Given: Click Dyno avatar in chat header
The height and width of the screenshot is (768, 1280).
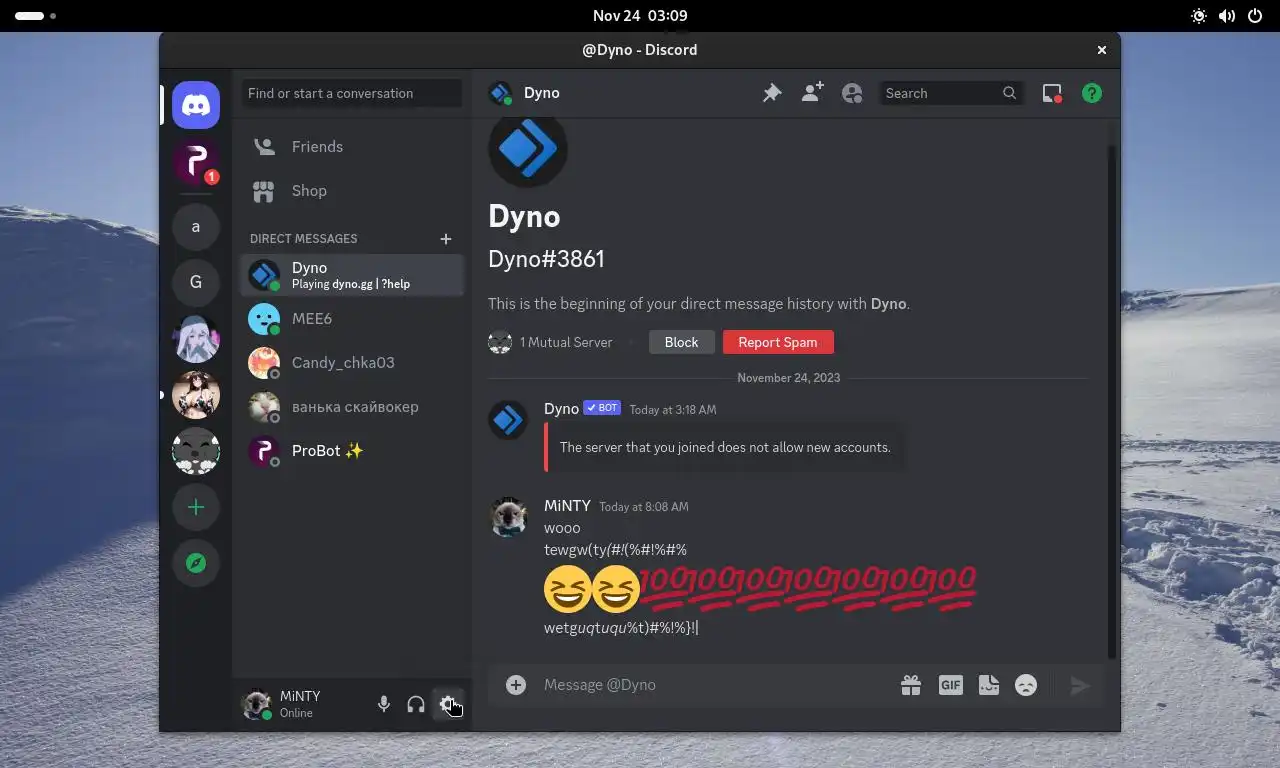Looking at the screenshot, I should (x=500, y=93).
